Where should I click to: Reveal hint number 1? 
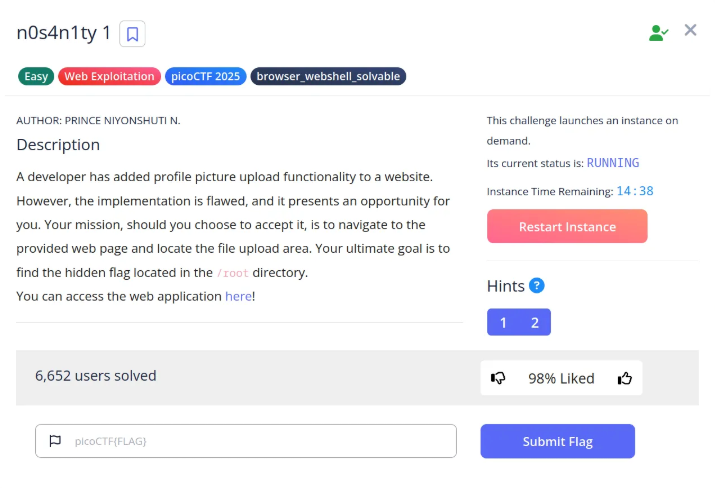[503, 322]
